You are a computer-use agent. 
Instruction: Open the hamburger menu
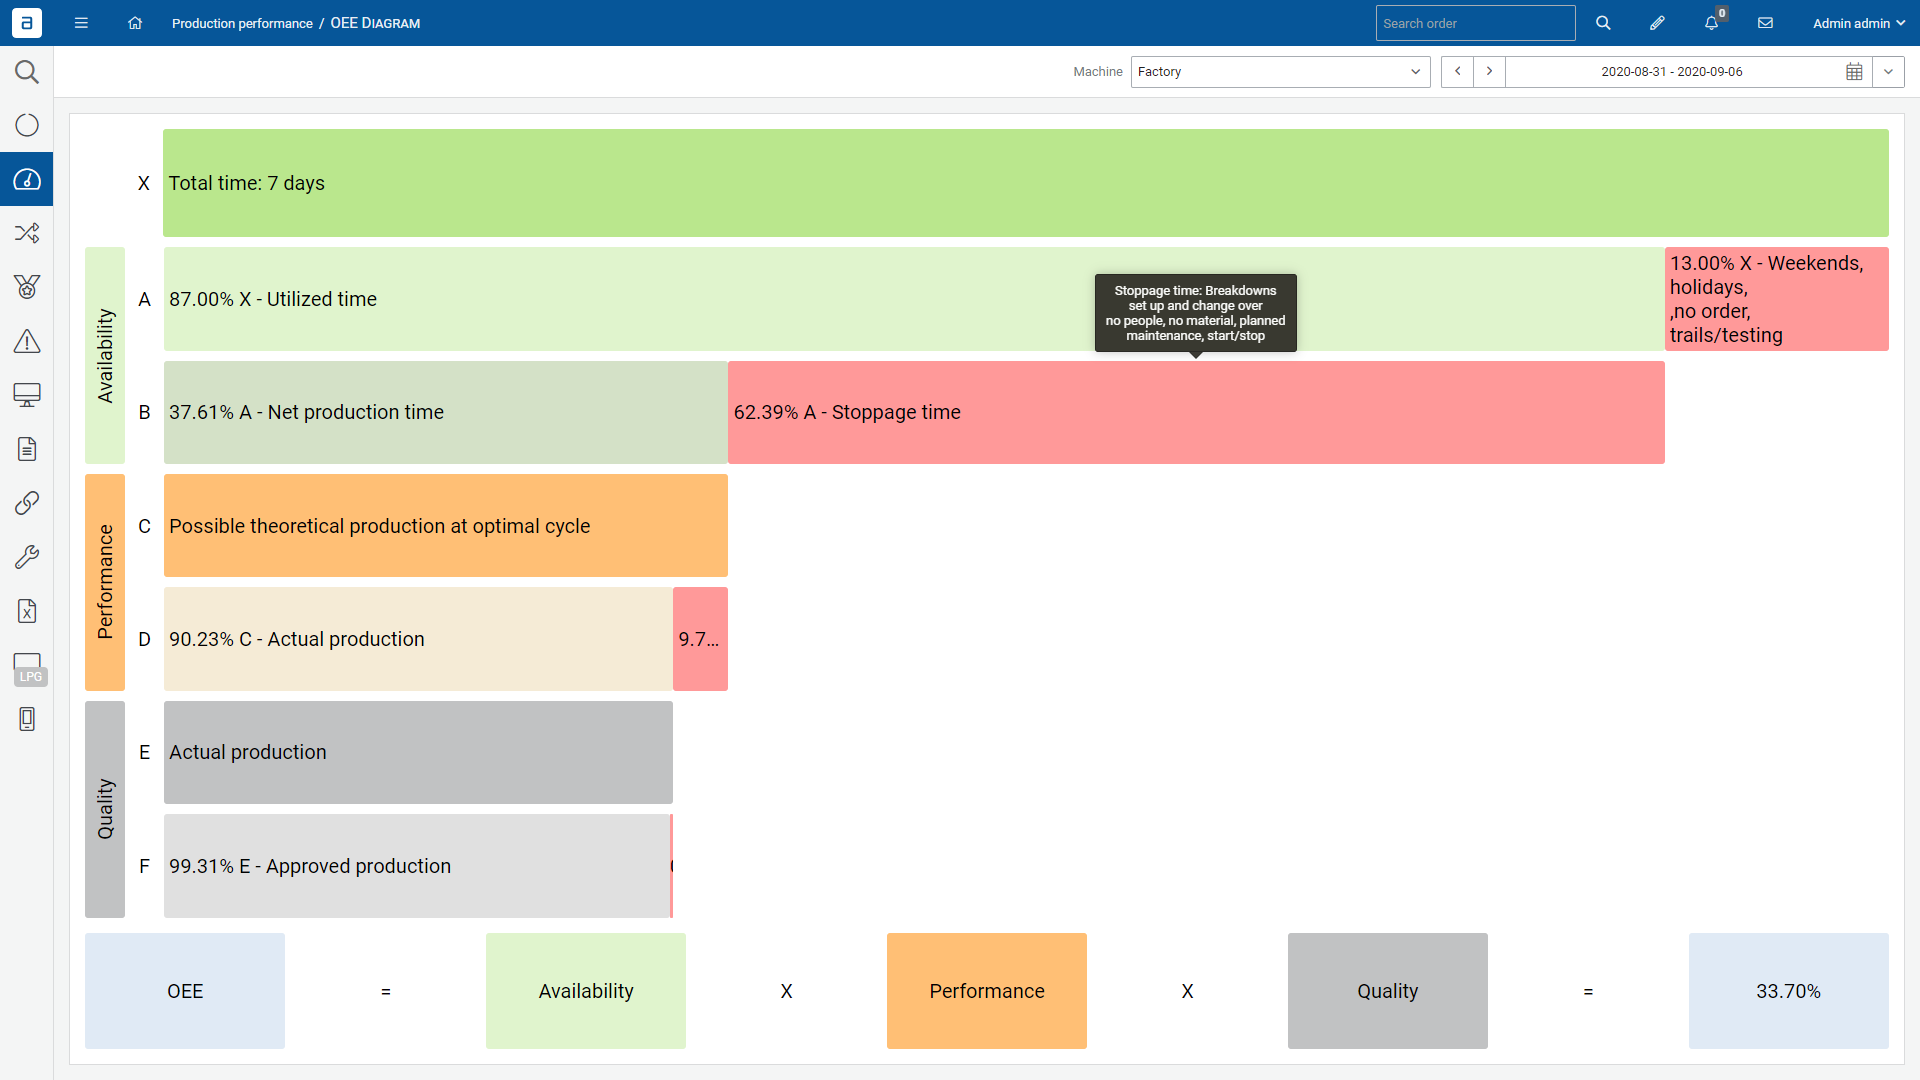[x=81, y=23]
